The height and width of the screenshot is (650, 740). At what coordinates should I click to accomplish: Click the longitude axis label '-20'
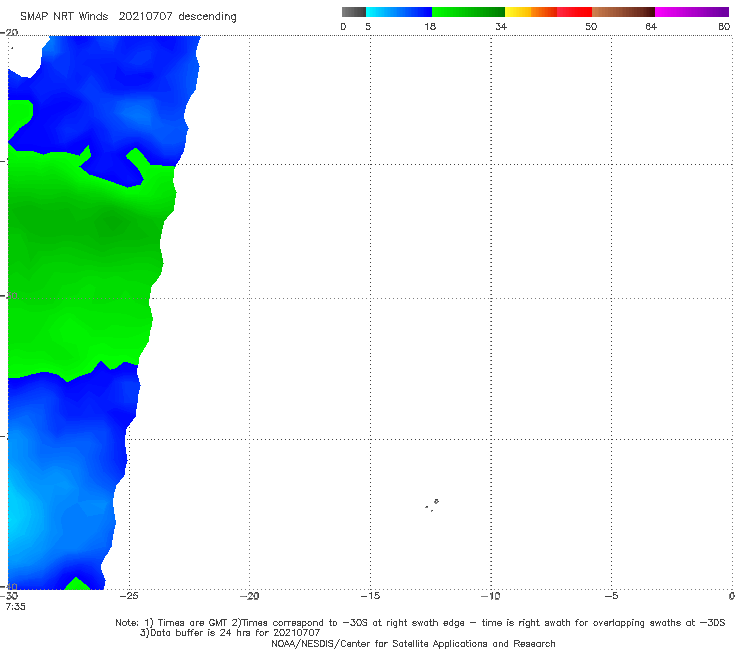pyautogui.click(x=249, y=596)
